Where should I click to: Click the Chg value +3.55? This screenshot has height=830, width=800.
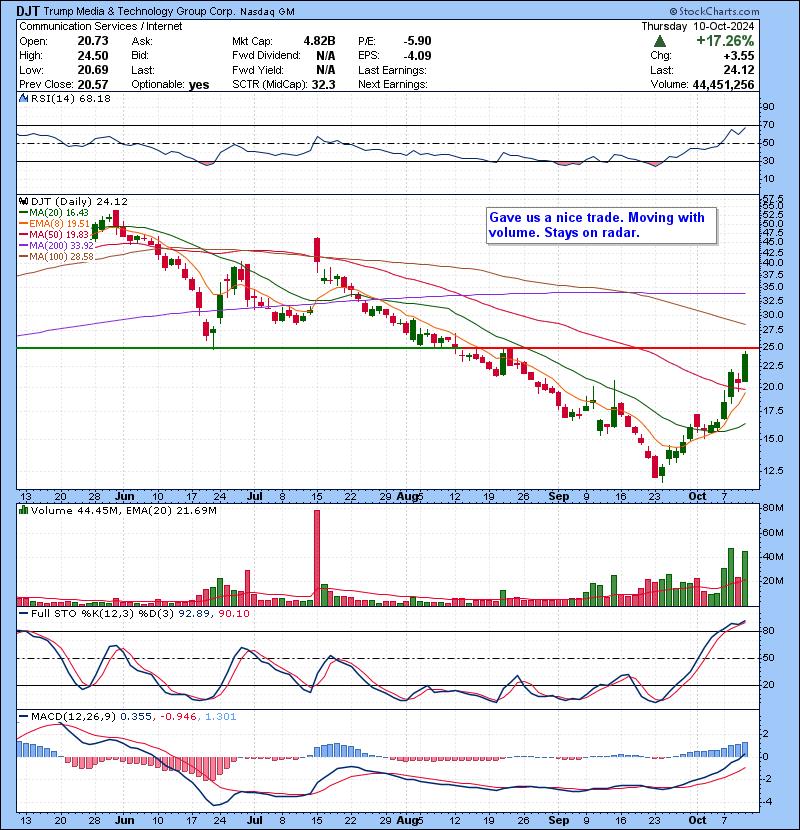click(740, 56)
